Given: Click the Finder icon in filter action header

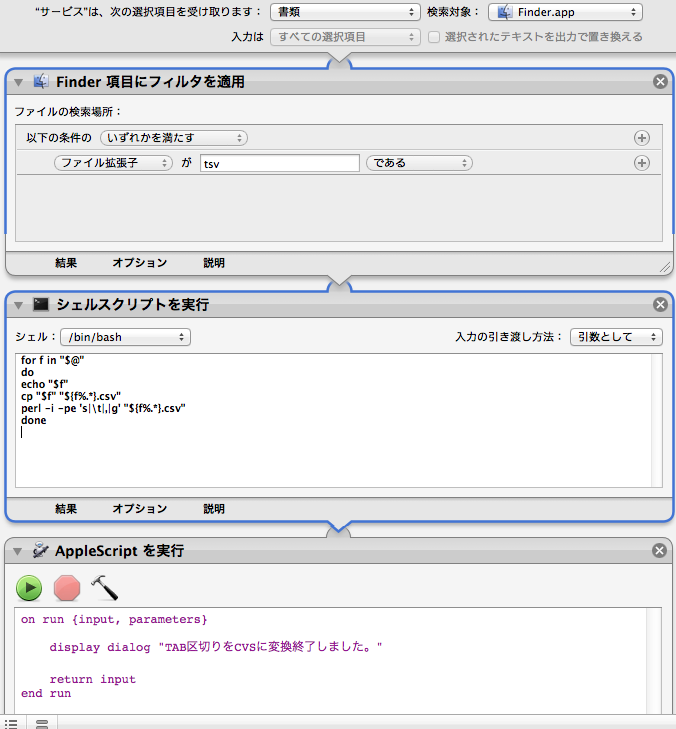Looking at the screenshot, I should 41,81.
